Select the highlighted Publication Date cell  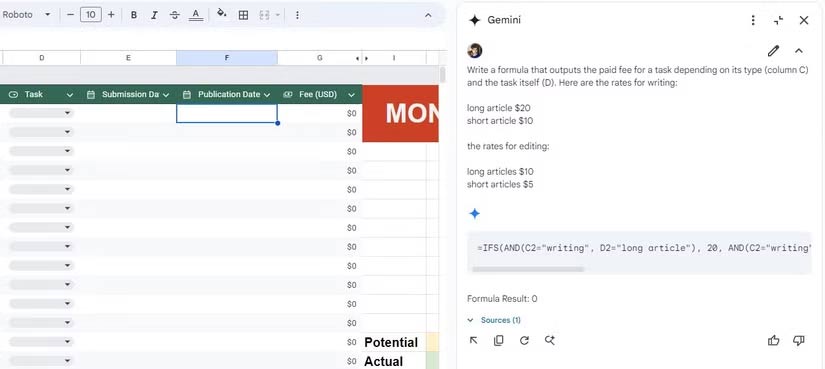227,113
